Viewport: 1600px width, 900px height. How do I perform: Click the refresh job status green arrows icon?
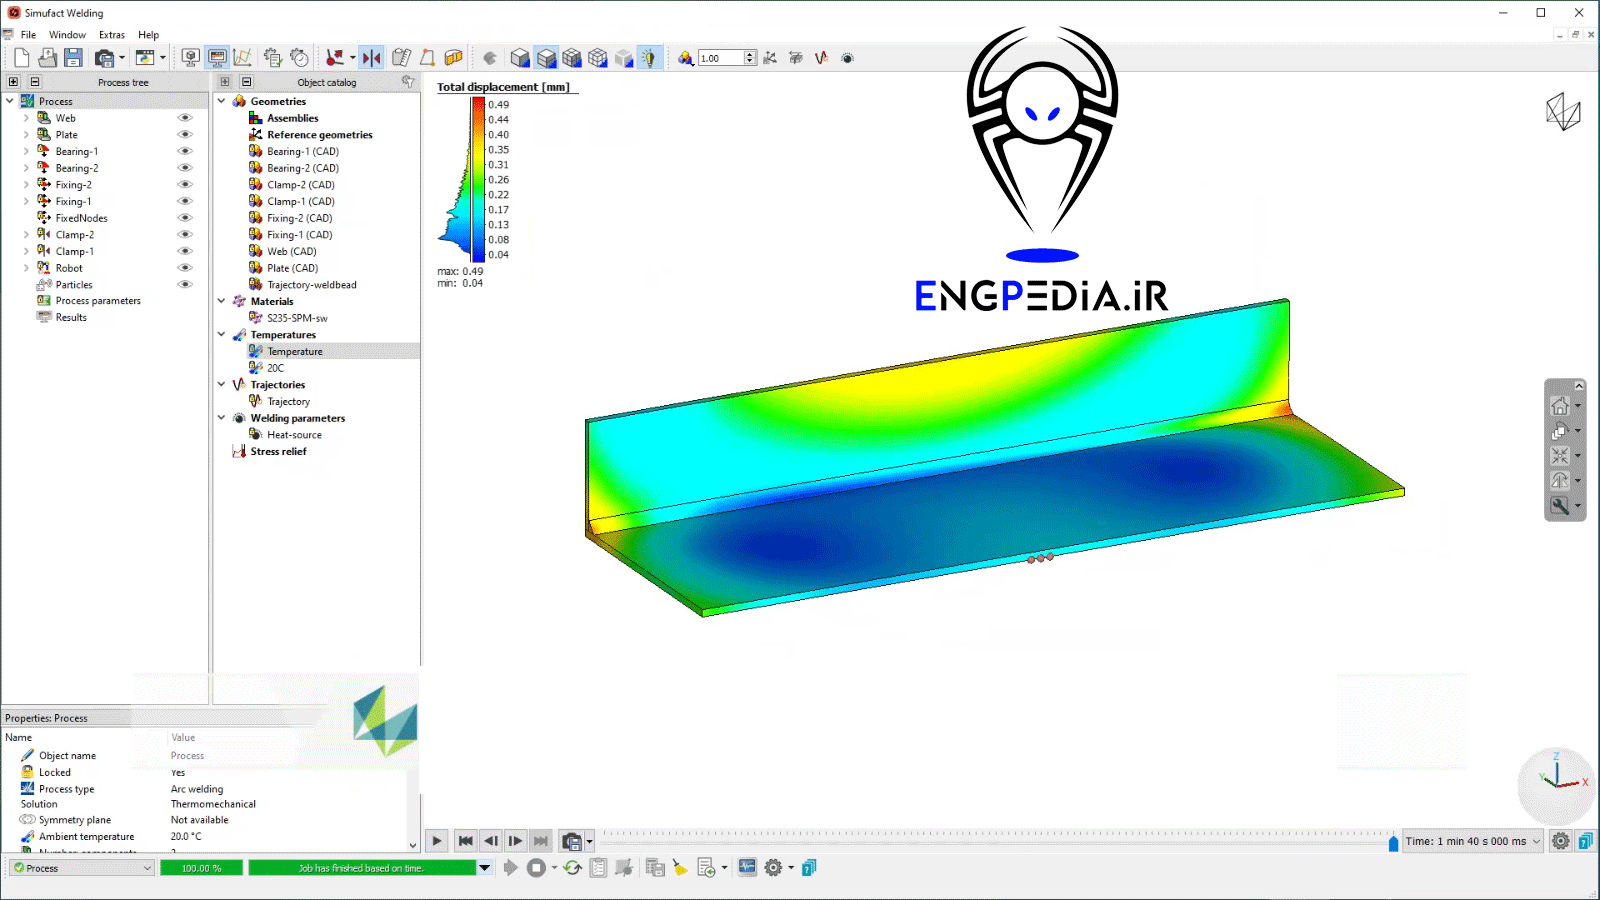coord(572,868)
